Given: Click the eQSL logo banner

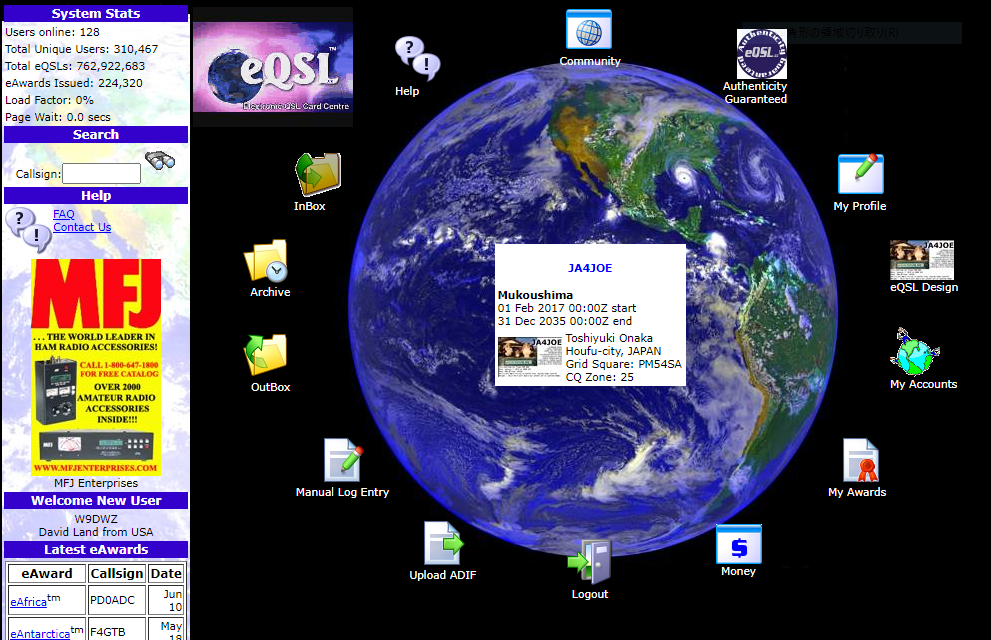Looking at the screenshot, I should click(x=273, y=67).
